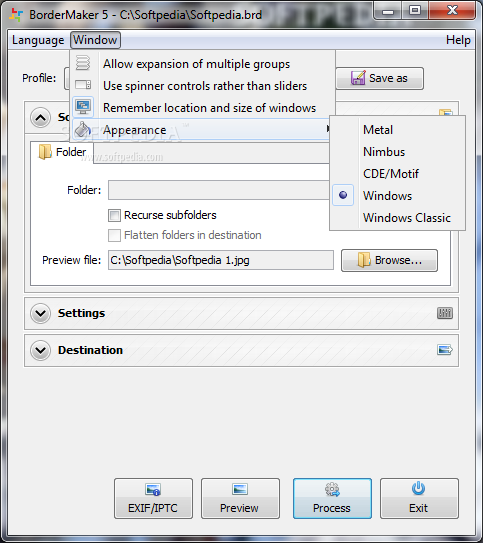This screenshot has height=543, width=483.
Task: Click the Destination group header text
Action: [90, 350]
